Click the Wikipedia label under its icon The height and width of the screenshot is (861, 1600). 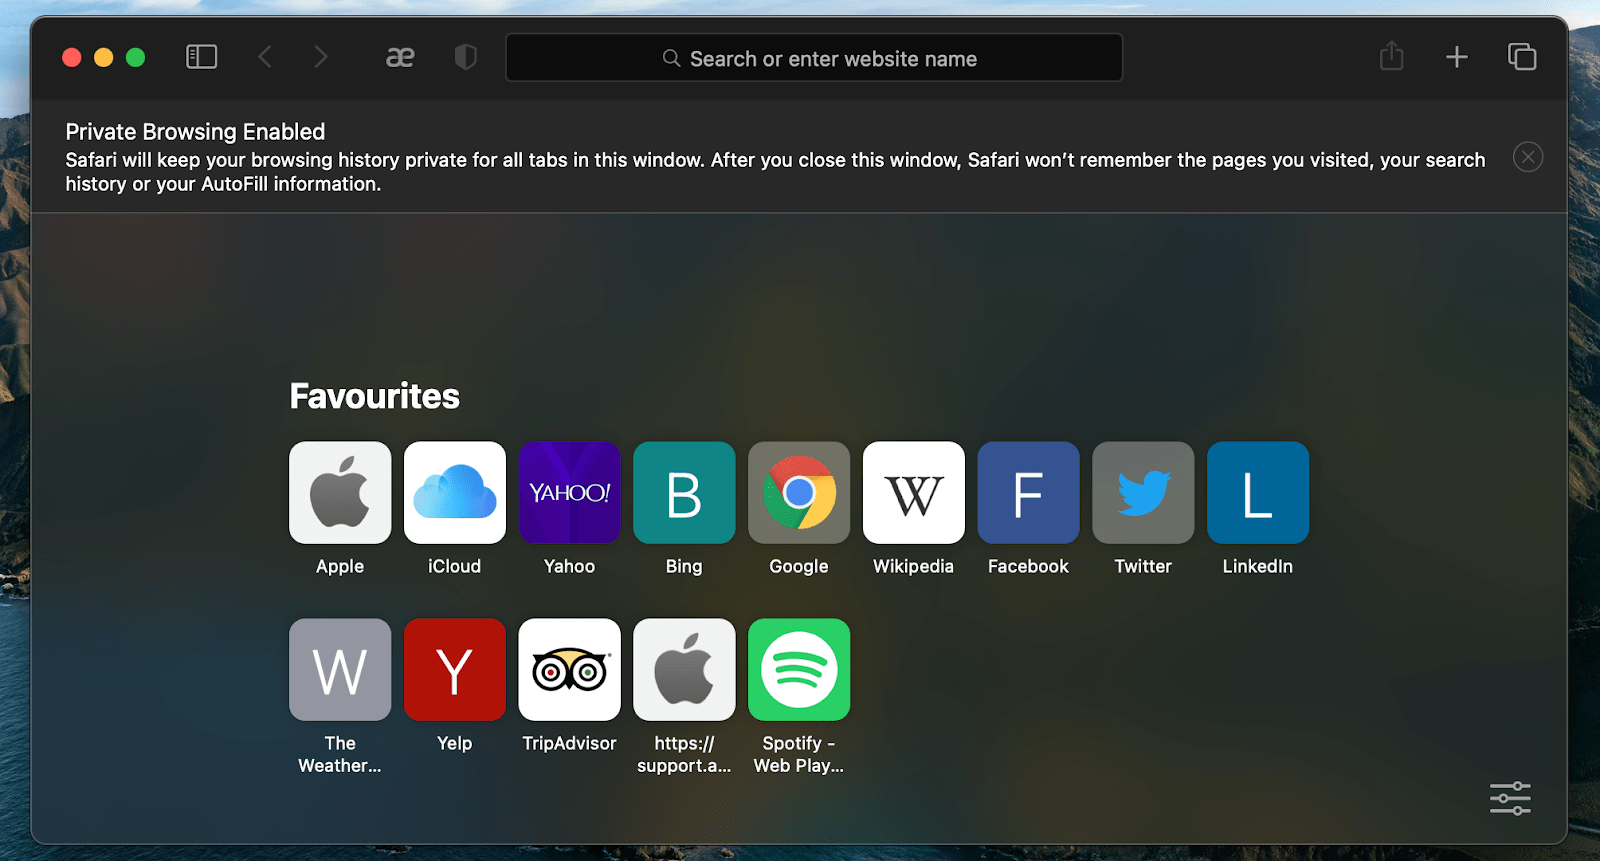(x=914, y=566)
